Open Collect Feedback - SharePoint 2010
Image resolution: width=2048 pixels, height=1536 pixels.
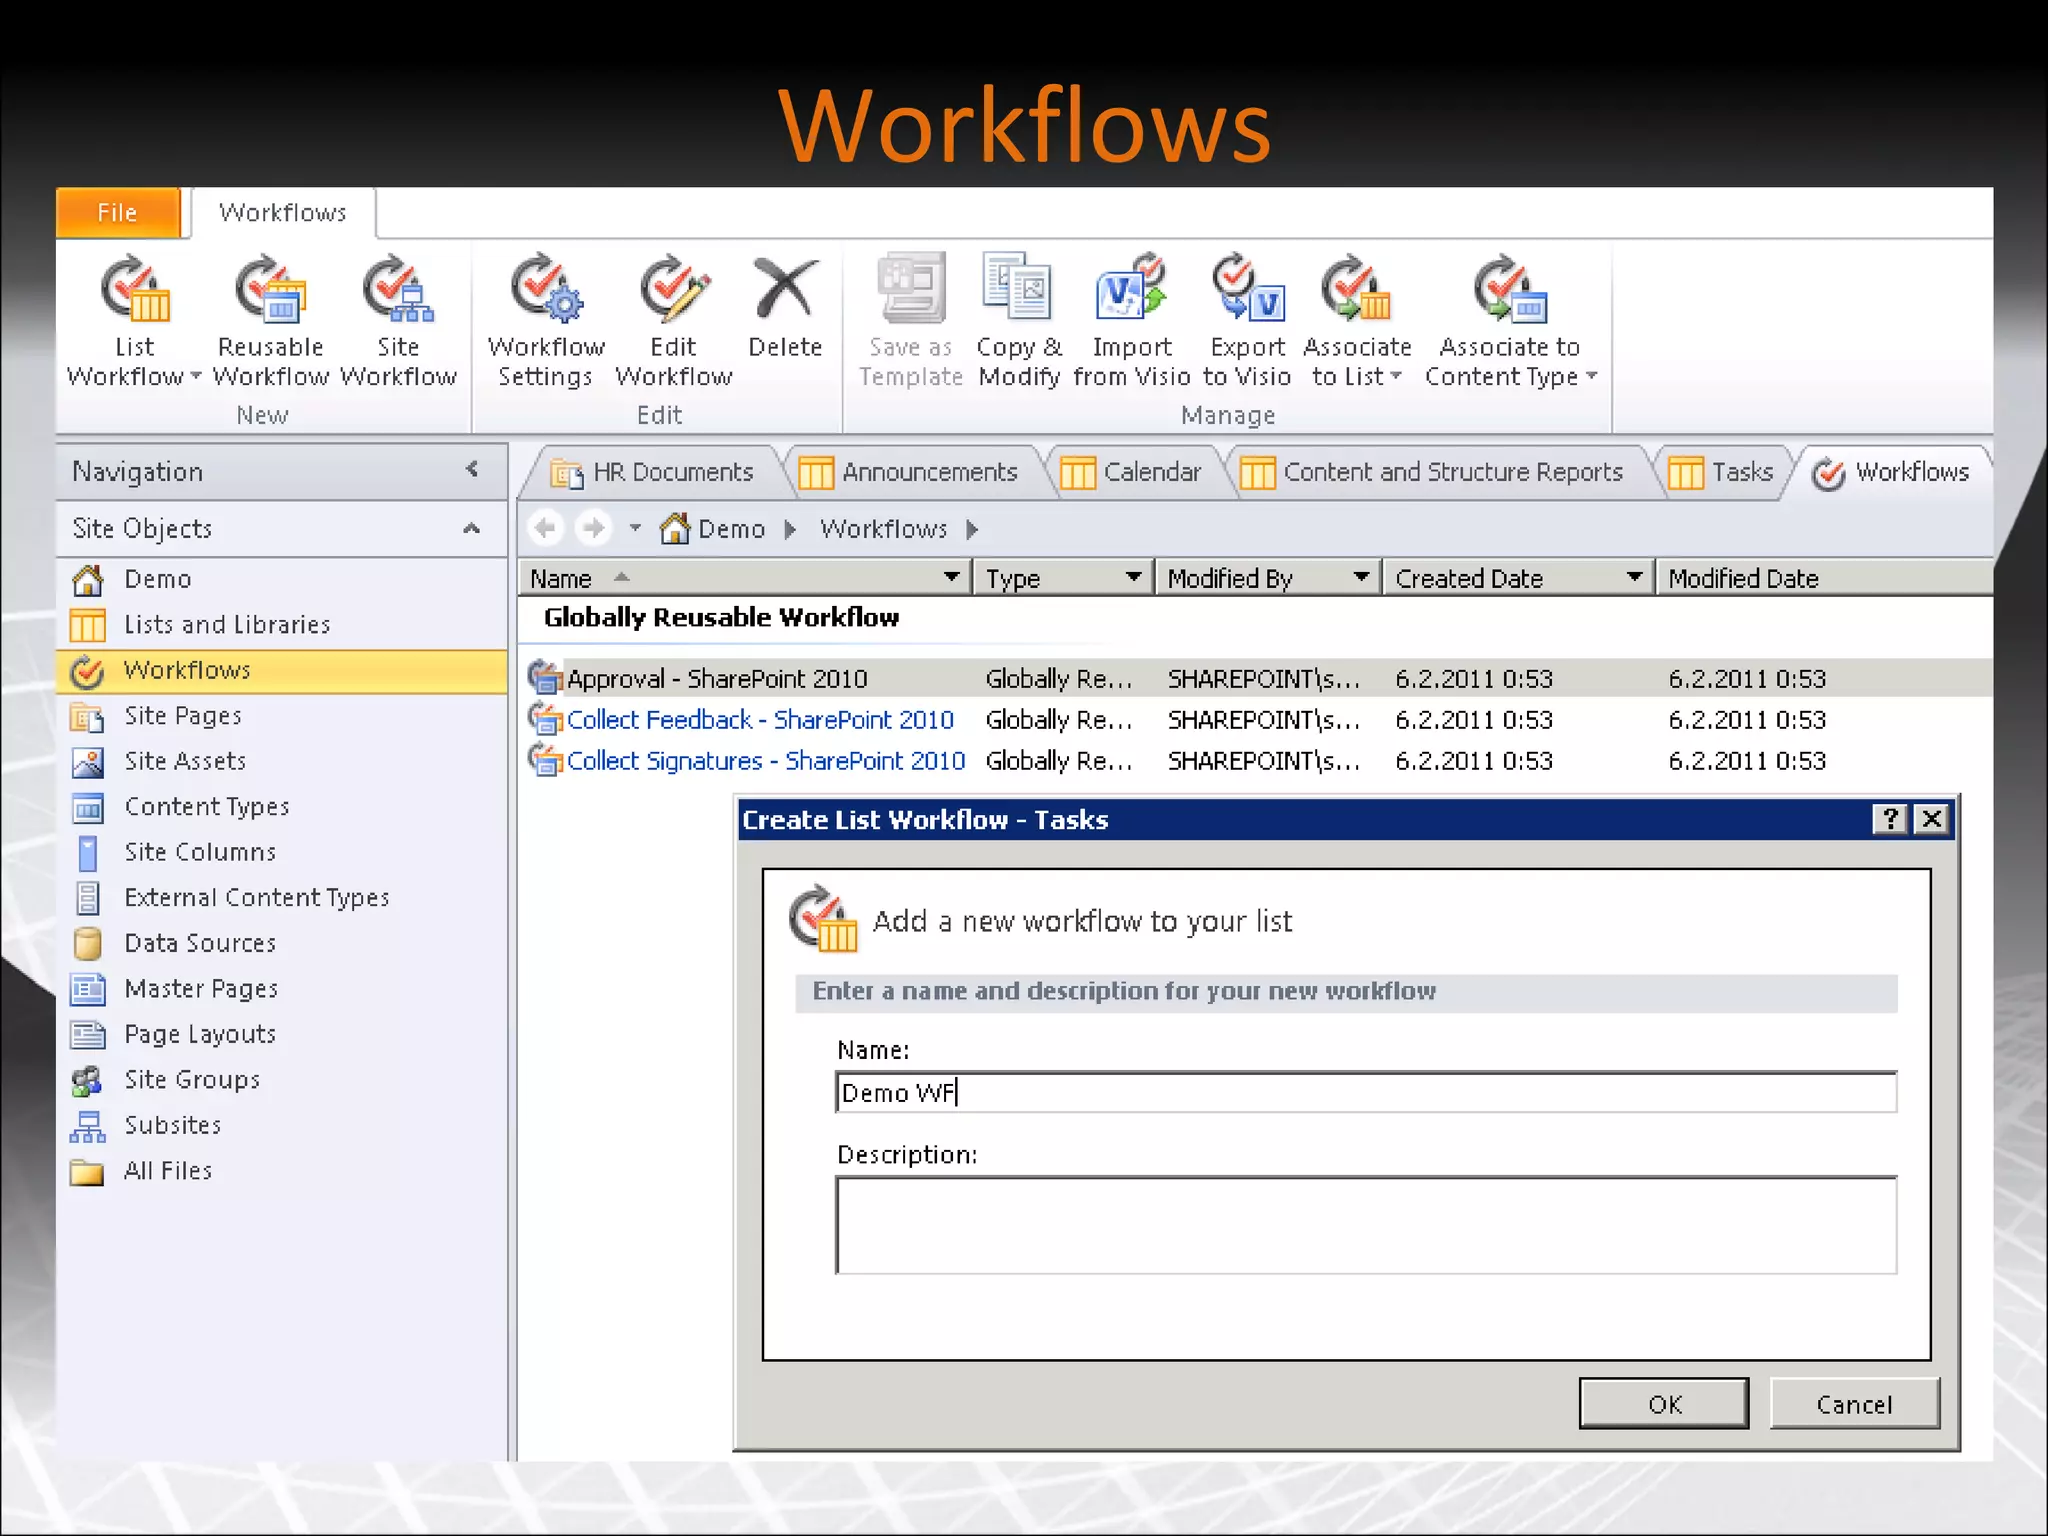(760, 720)
